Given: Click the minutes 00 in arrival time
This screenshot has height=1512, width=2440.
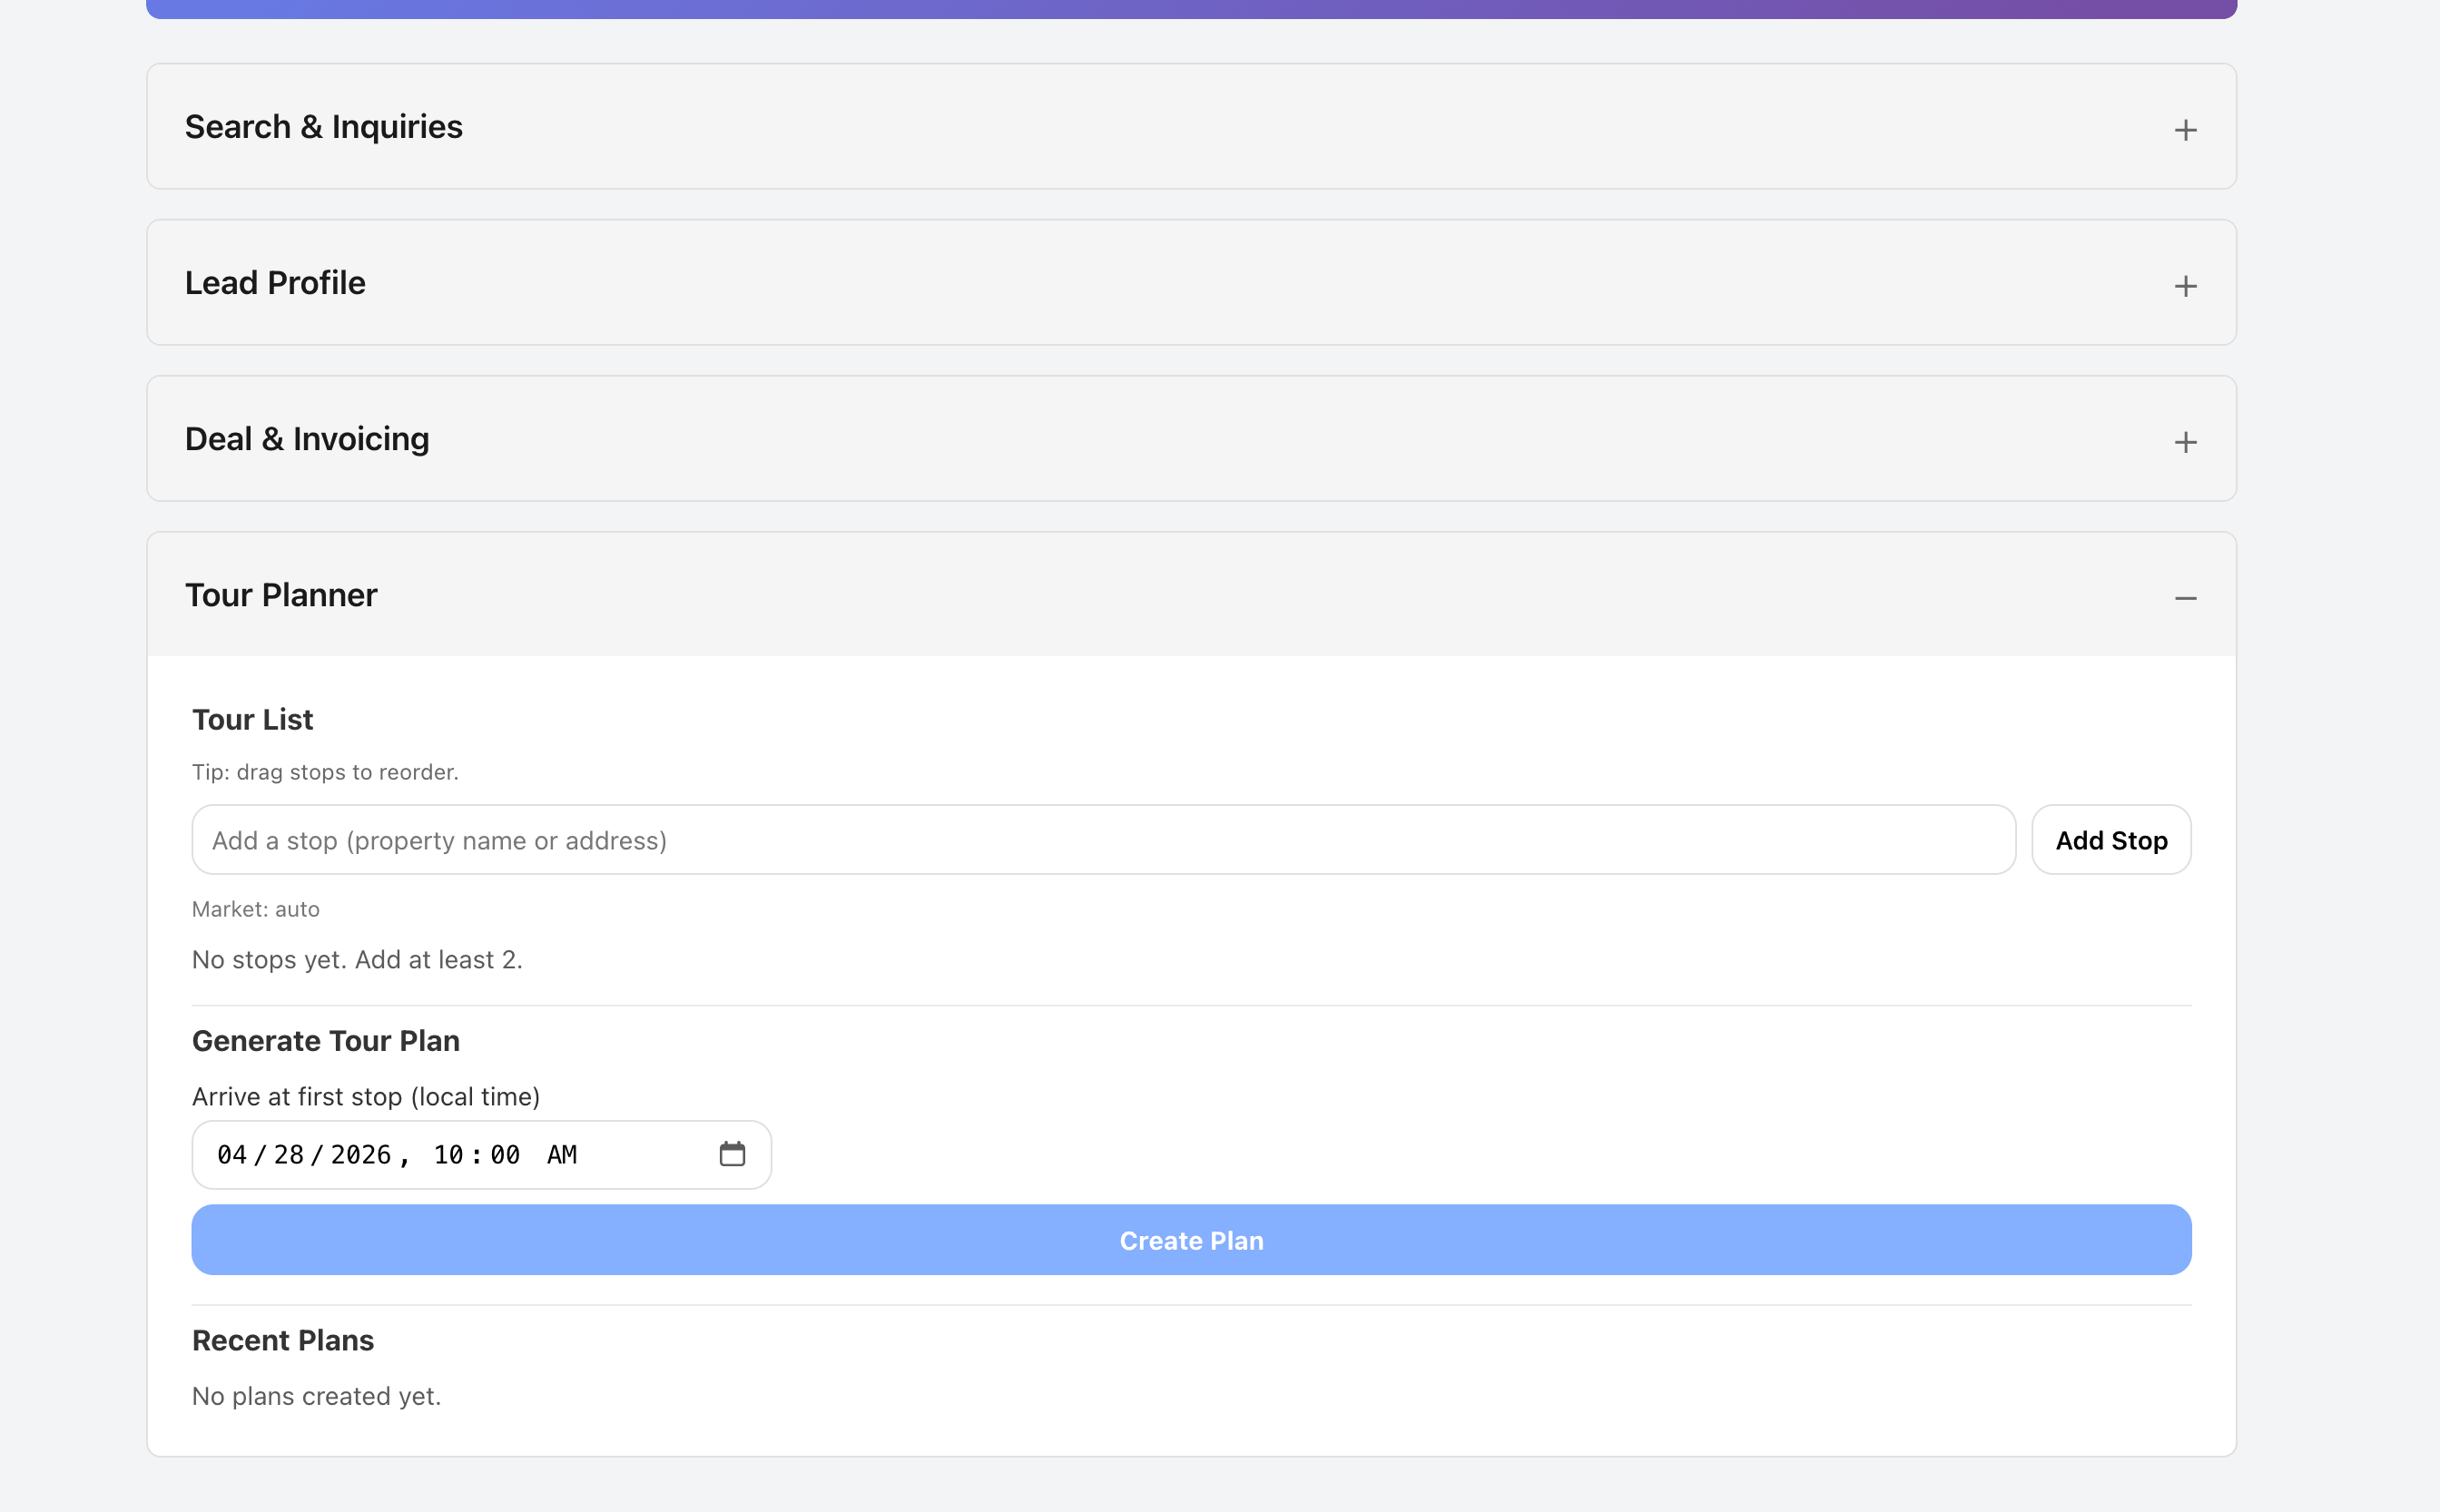Looking at the screenshot, I should [x=505, y=1155].
